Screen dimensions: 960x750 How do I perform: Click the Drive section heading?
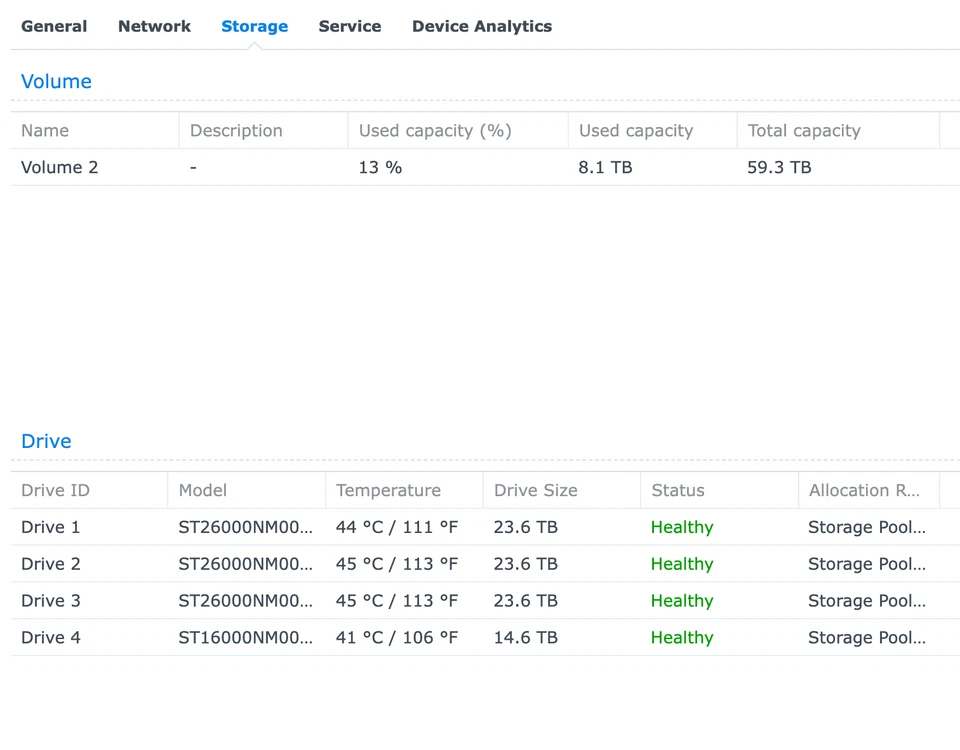(x=46, y=441)
